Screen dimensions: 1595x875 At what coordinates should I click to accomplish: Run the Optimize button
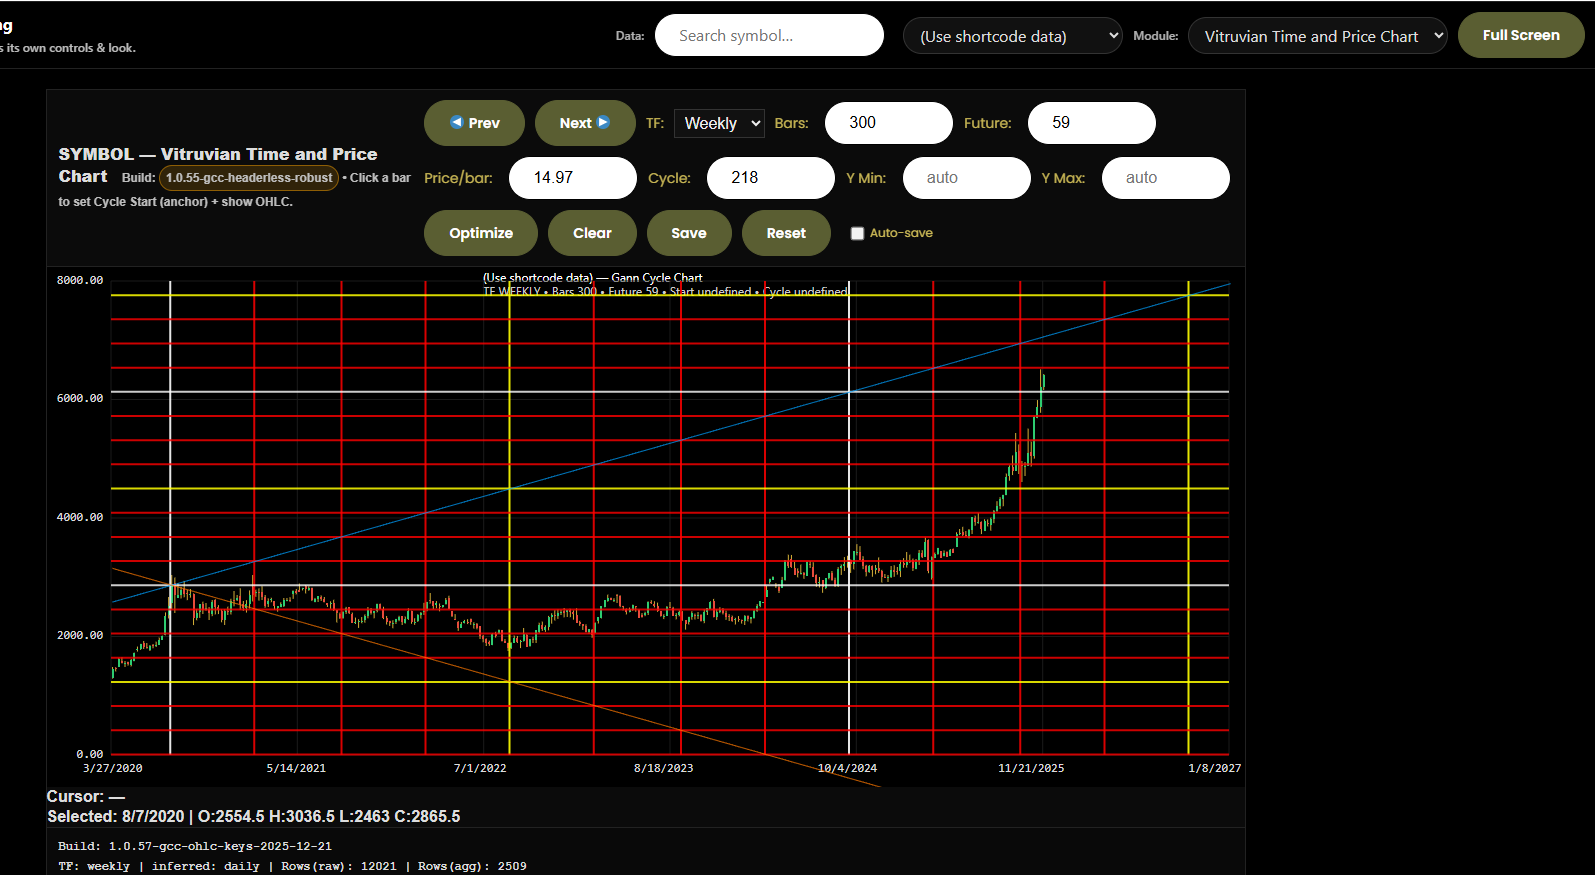[x=481, y=233]
